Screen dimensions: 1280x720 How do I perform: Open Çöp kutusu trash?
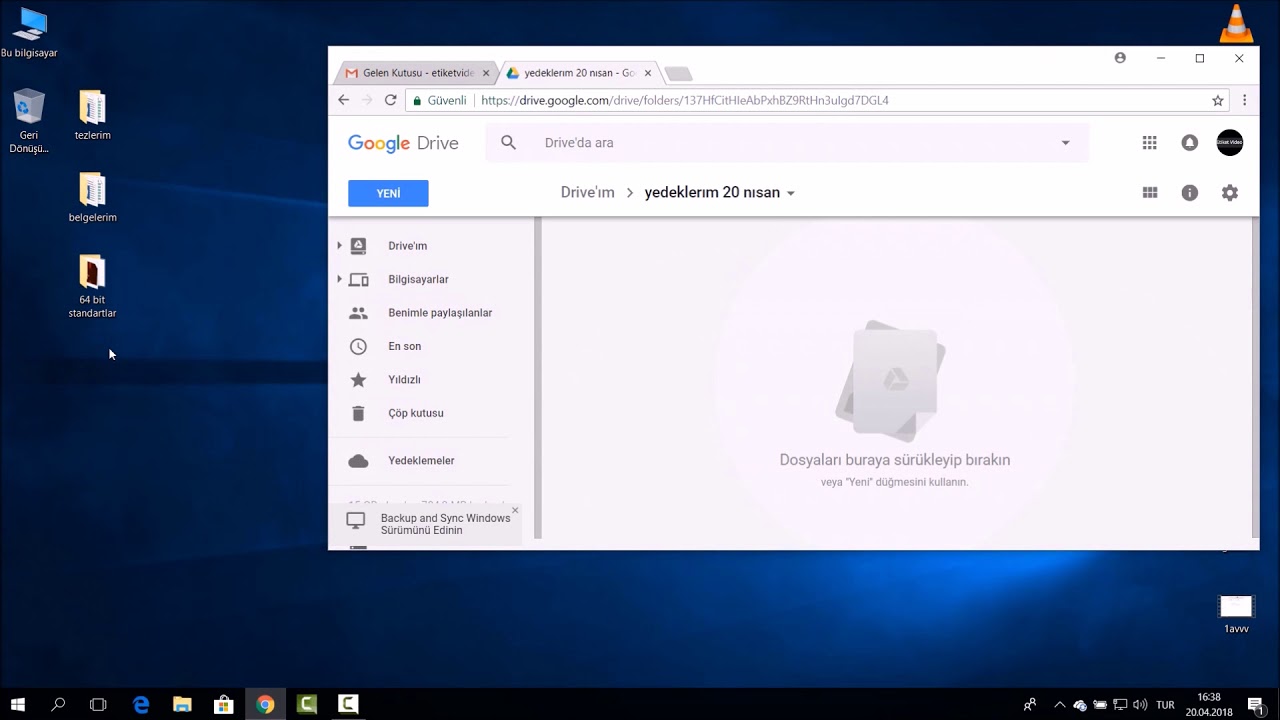tap(415, 413)
